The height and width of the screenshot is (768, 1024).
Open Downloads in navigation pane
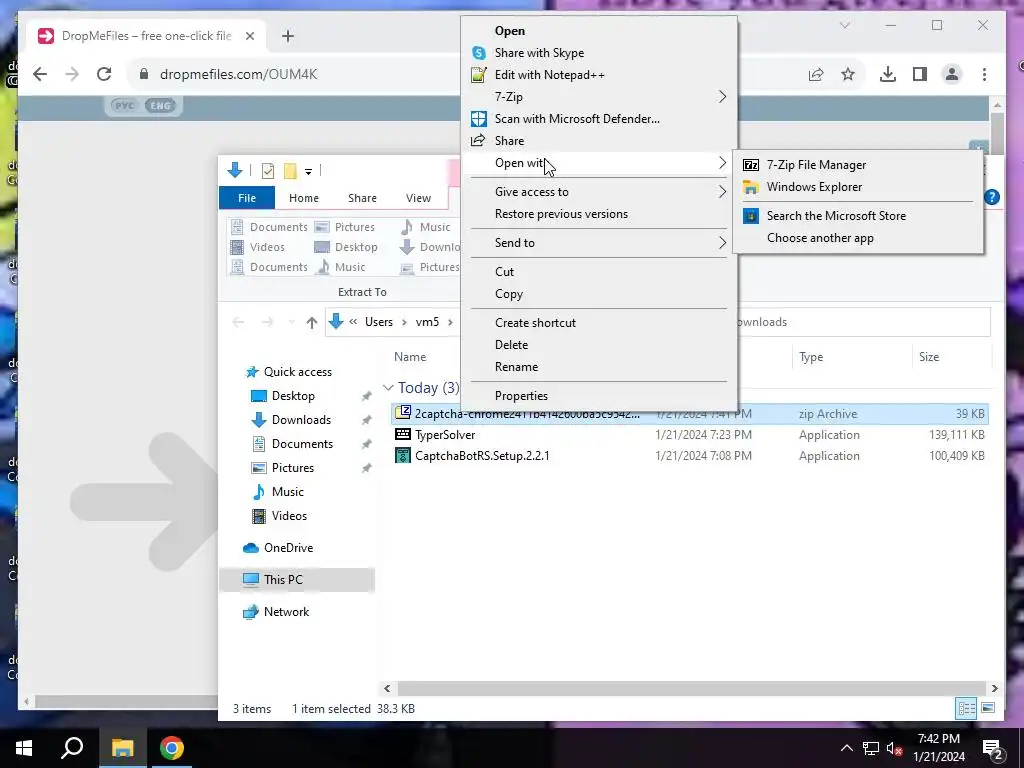[301, 420]
